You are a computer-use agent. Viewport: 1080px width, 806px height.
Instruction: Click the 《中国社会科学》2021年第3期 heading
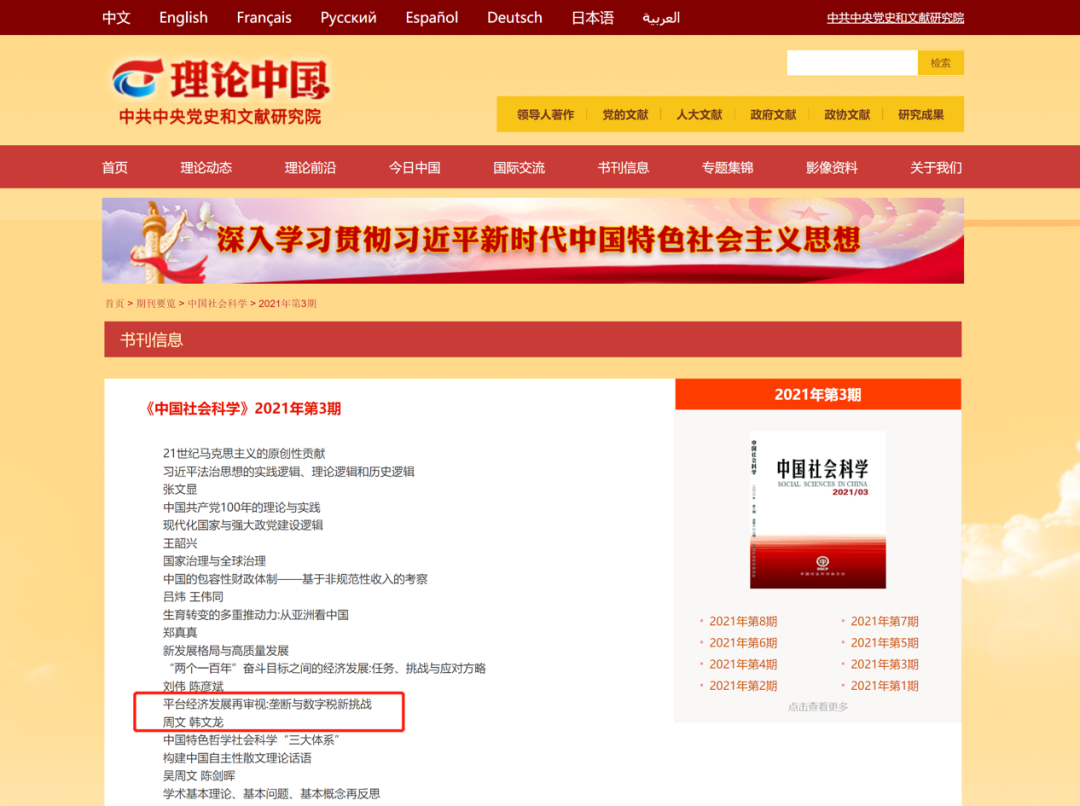[x=242, y=409]
